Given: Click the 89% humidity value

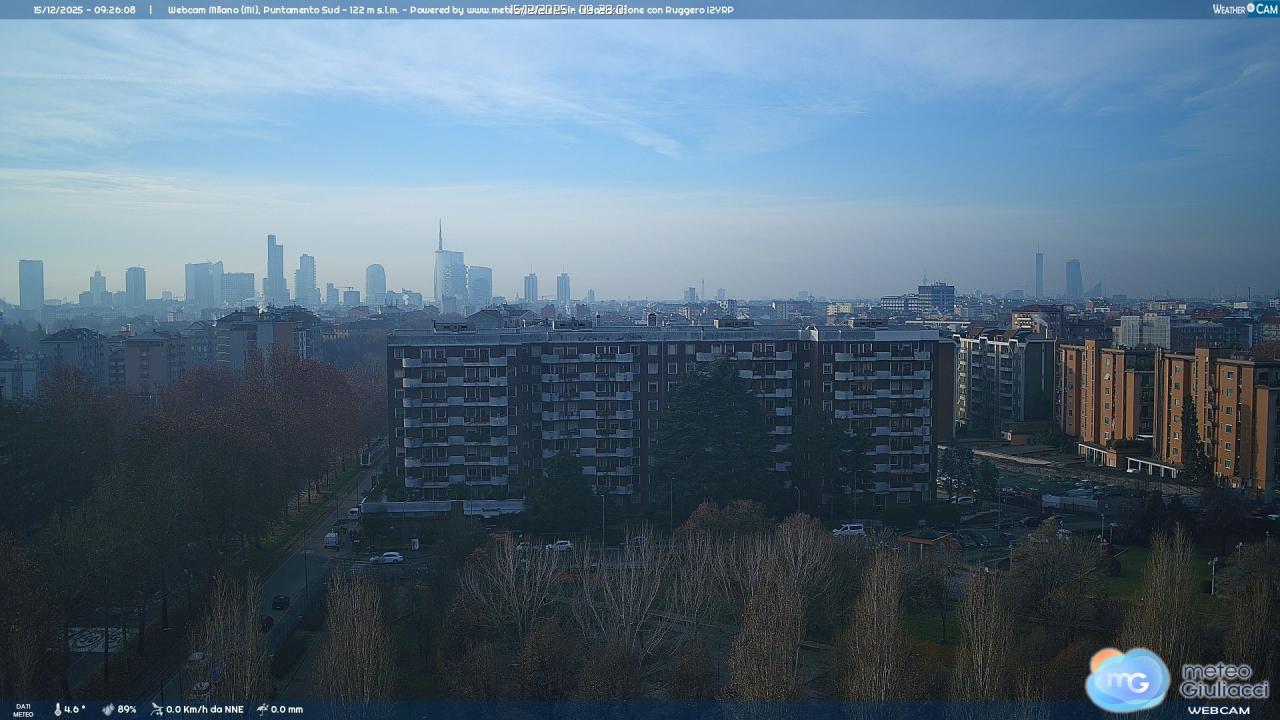Looking at the screenshot, I should 126,709.
